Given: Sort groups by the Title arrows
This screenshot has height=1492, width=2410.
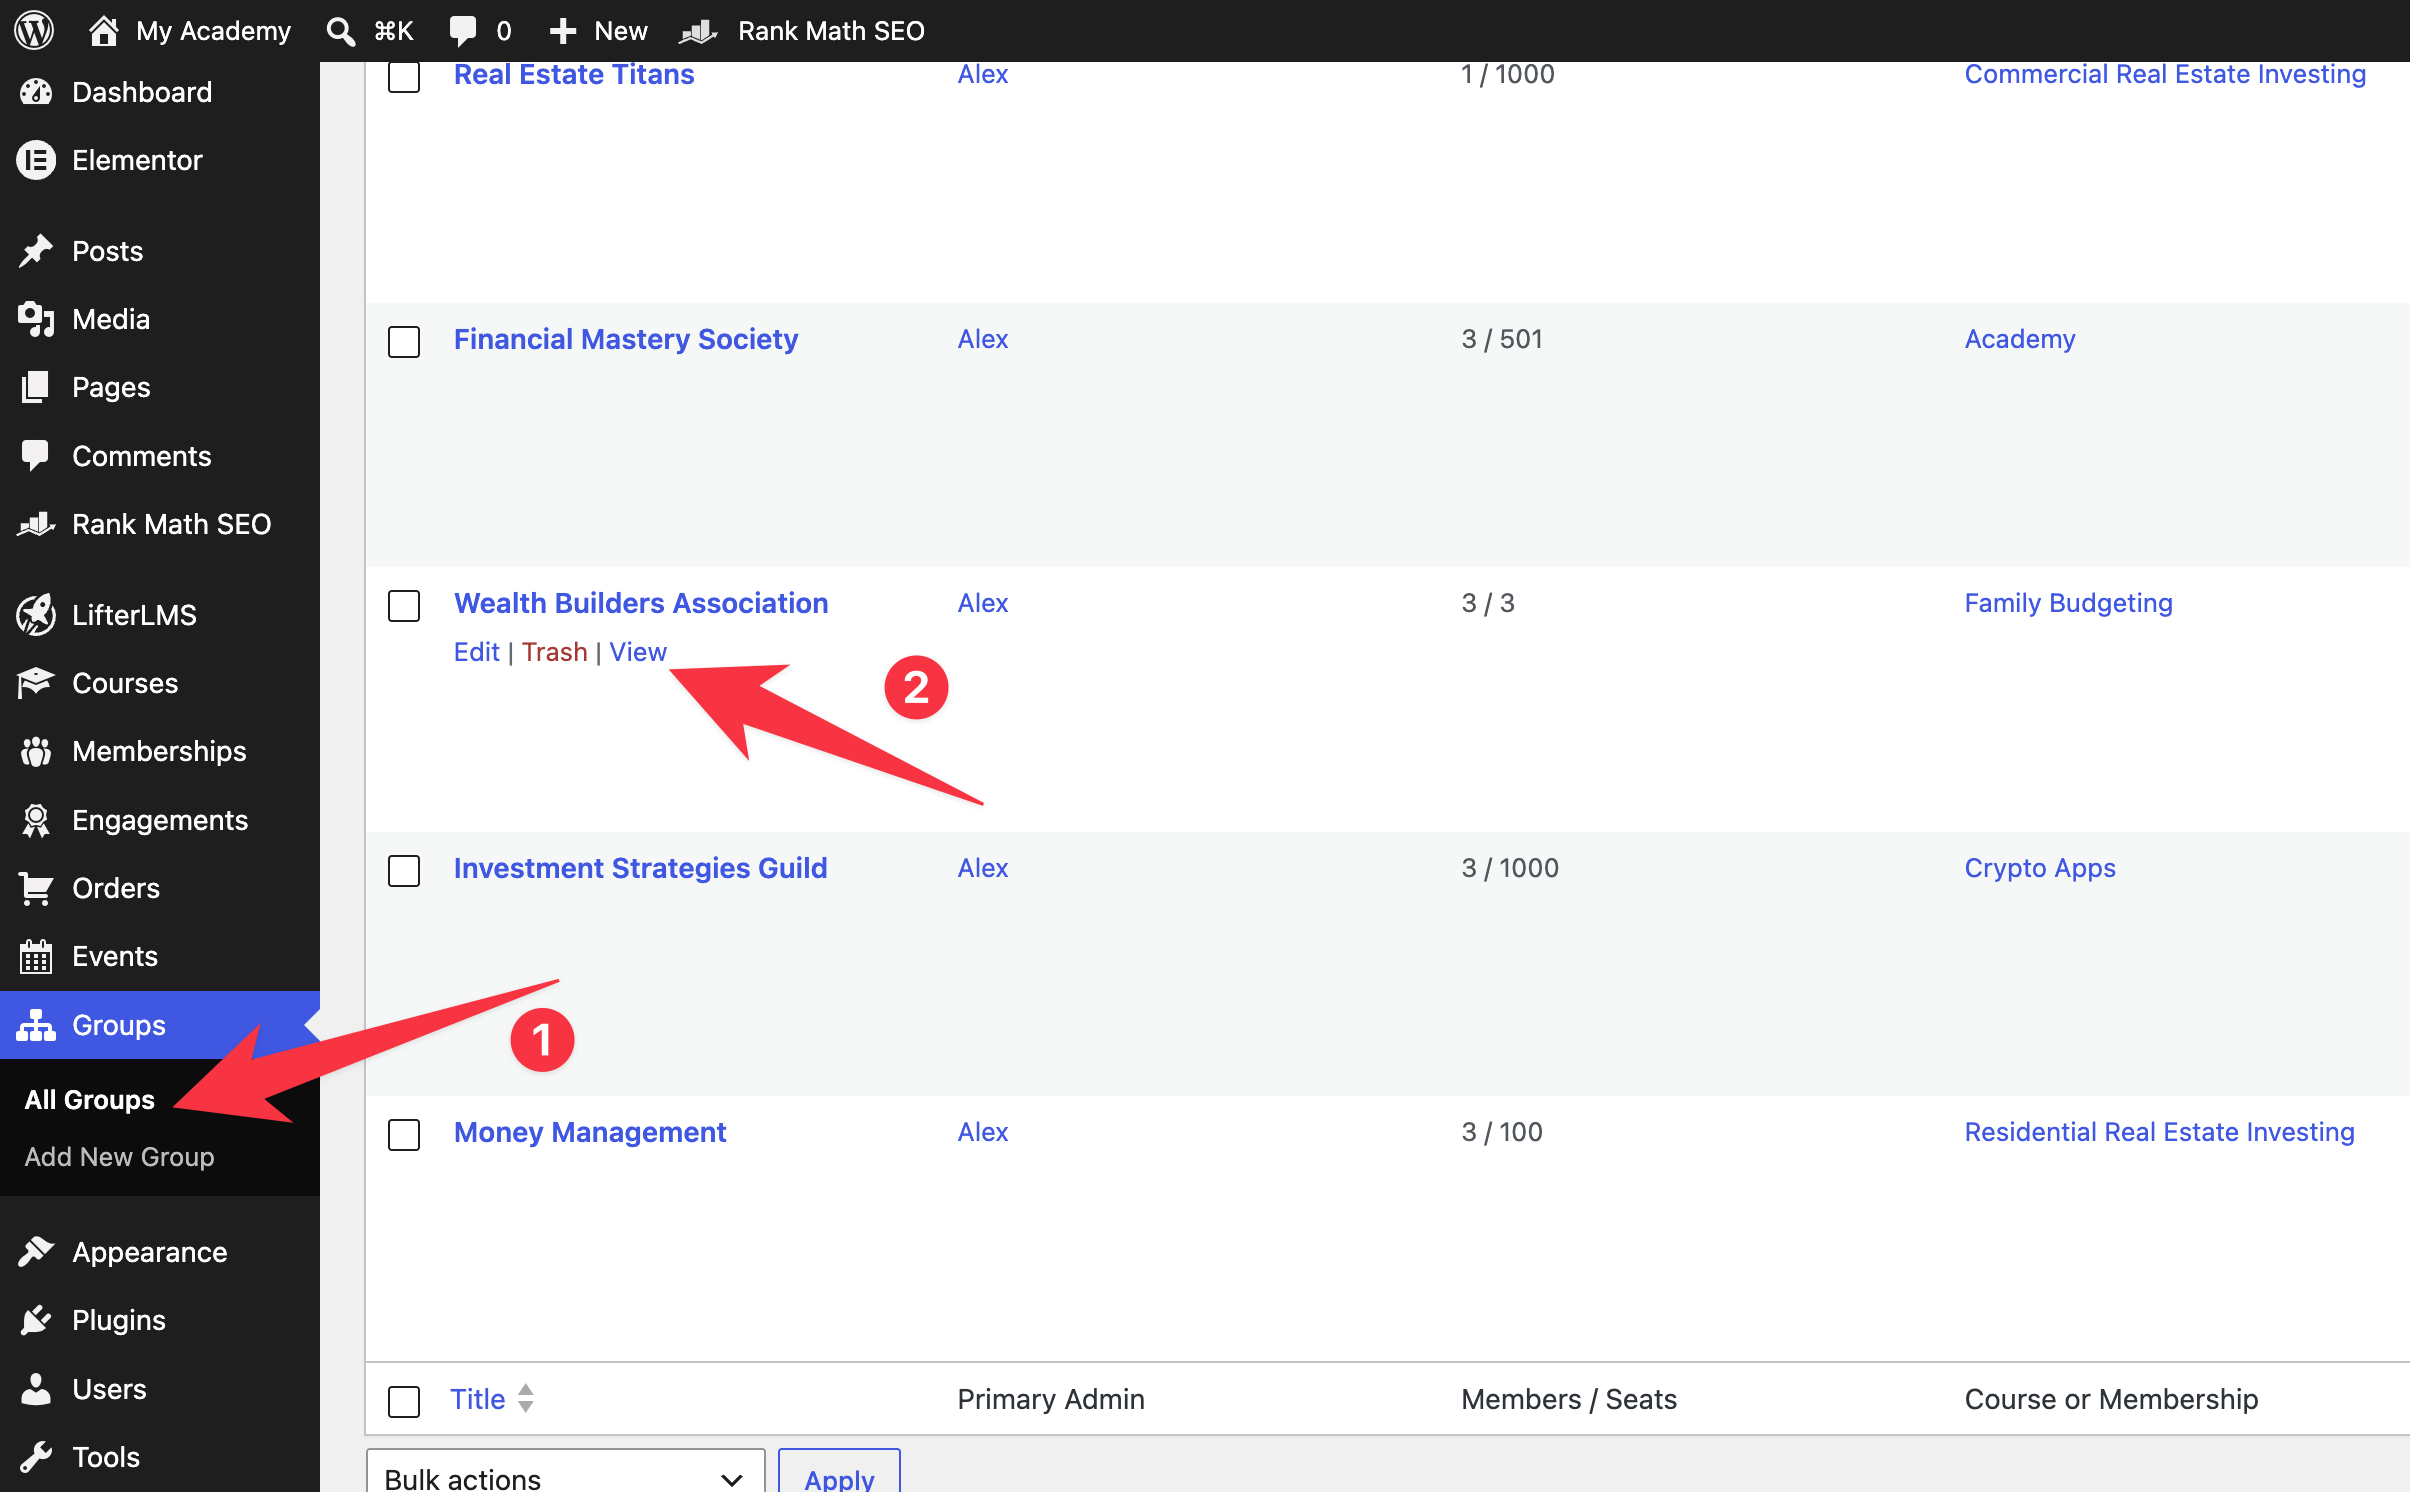Looking at the screenshot, I should [x=525, y=1398].
